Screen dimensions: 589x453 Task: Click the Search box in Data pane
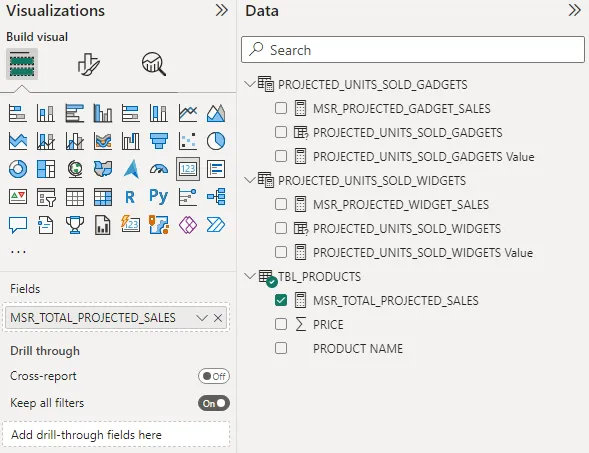(x=413, y=50)
